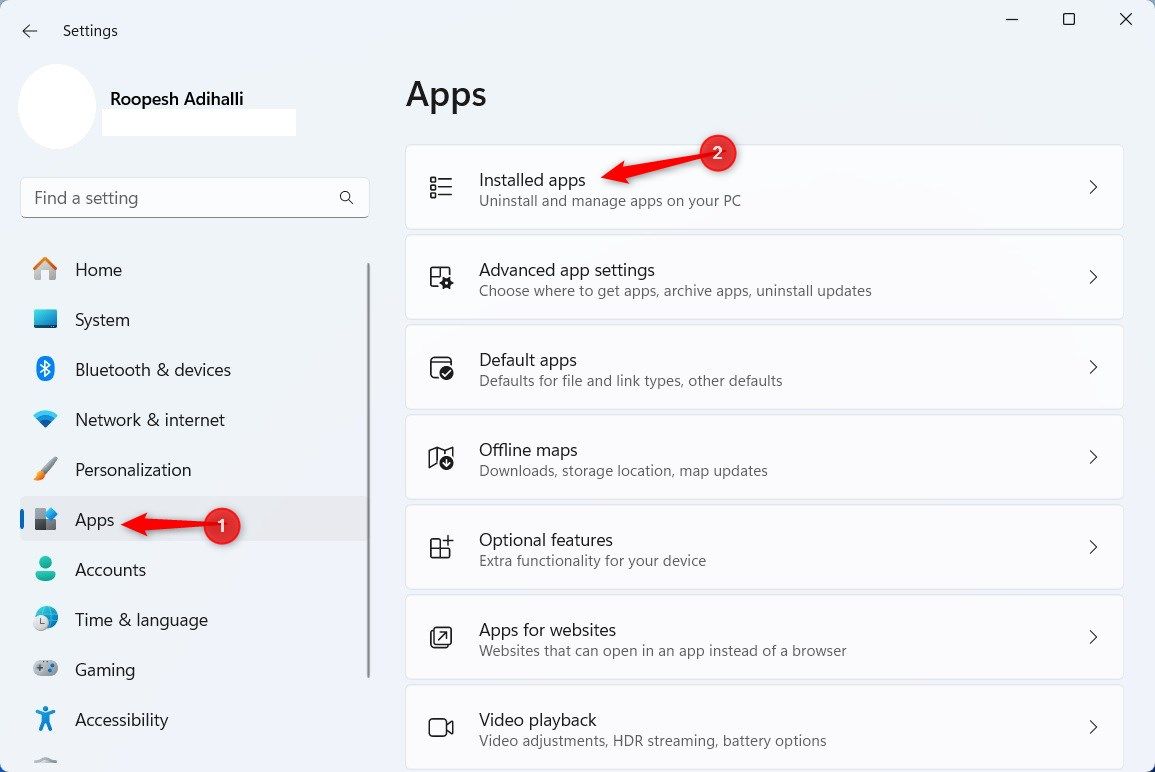Select Gaming in the sidebar
The image size is (1155, 772).
coord(193,670)
